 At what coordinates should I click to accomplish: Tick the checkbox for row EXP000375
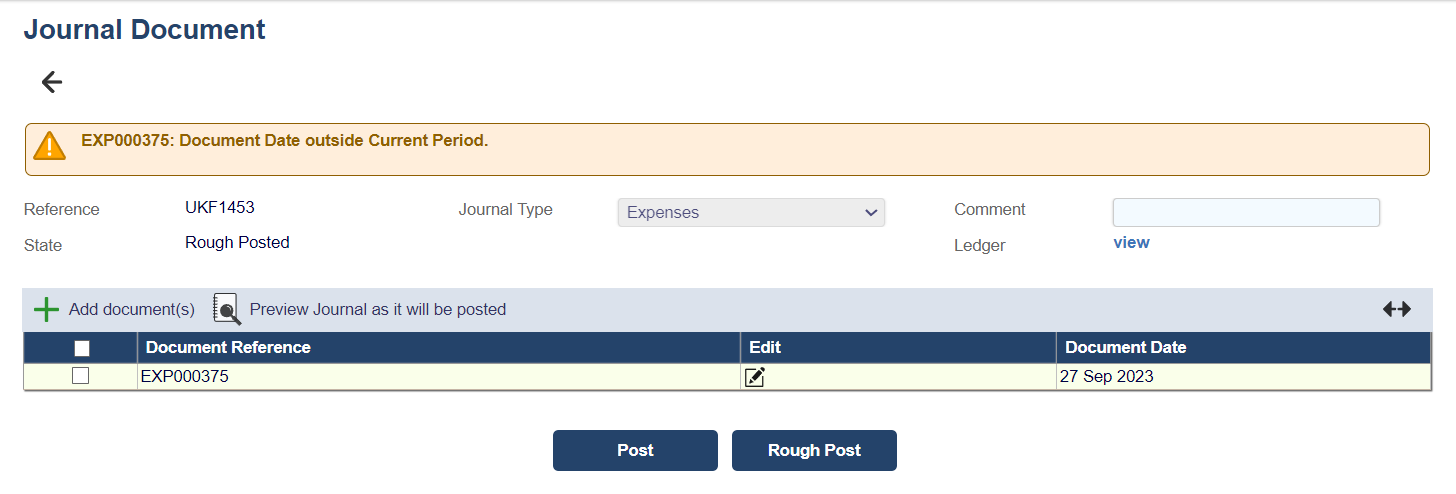81,376
